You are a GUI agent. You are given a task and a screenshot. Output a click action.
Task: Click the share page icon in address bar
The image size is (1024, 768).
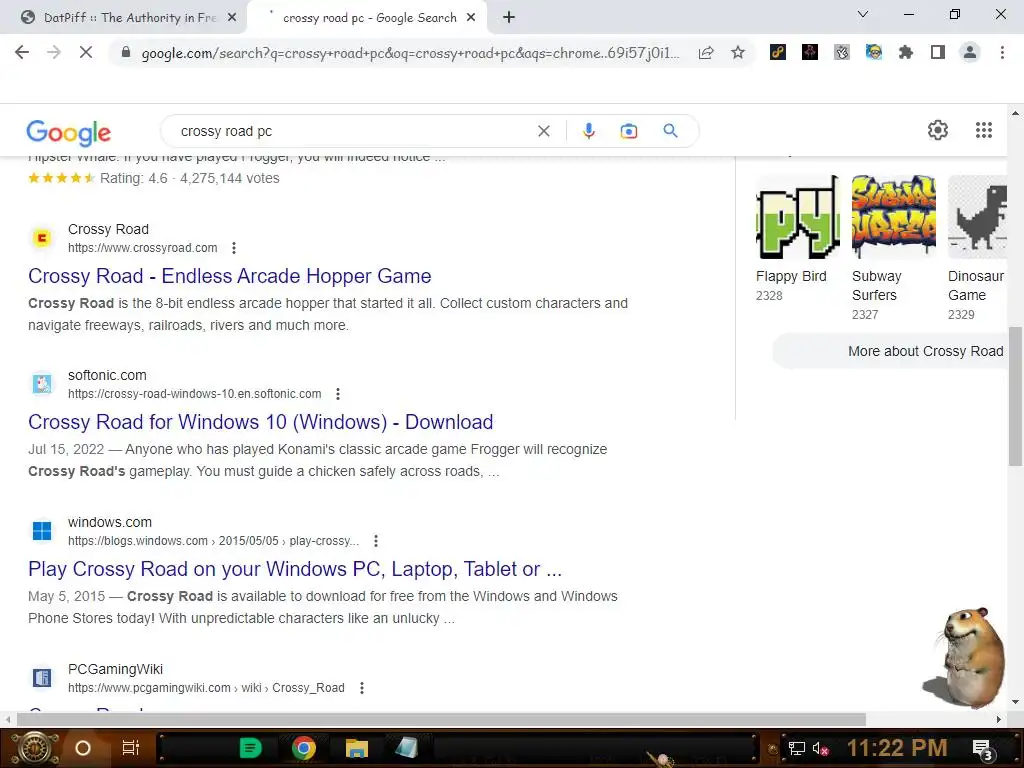tap(706, 53)
